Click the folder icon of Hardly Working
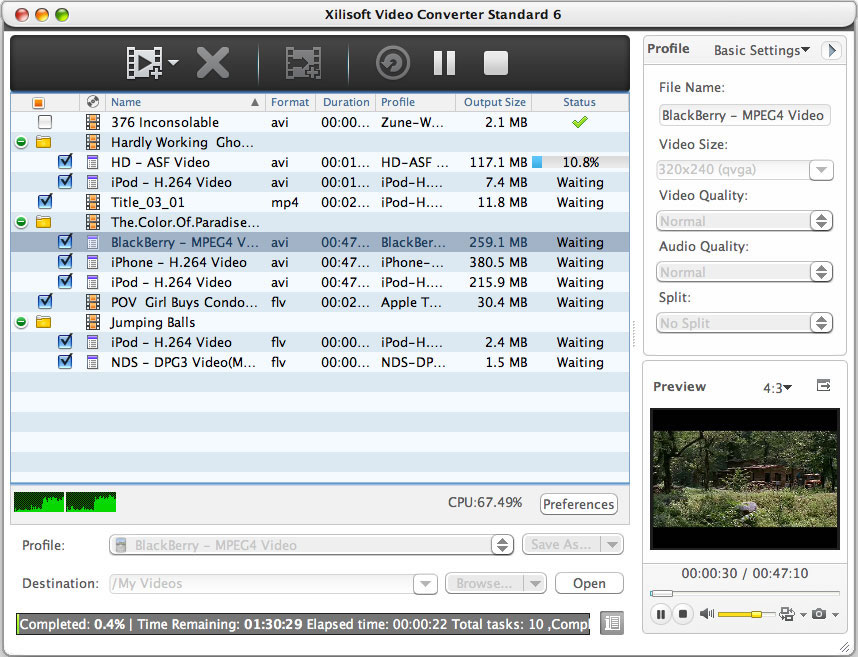This screenshot has width=858, height=657. pyautogui.click(x=43, y=142)
